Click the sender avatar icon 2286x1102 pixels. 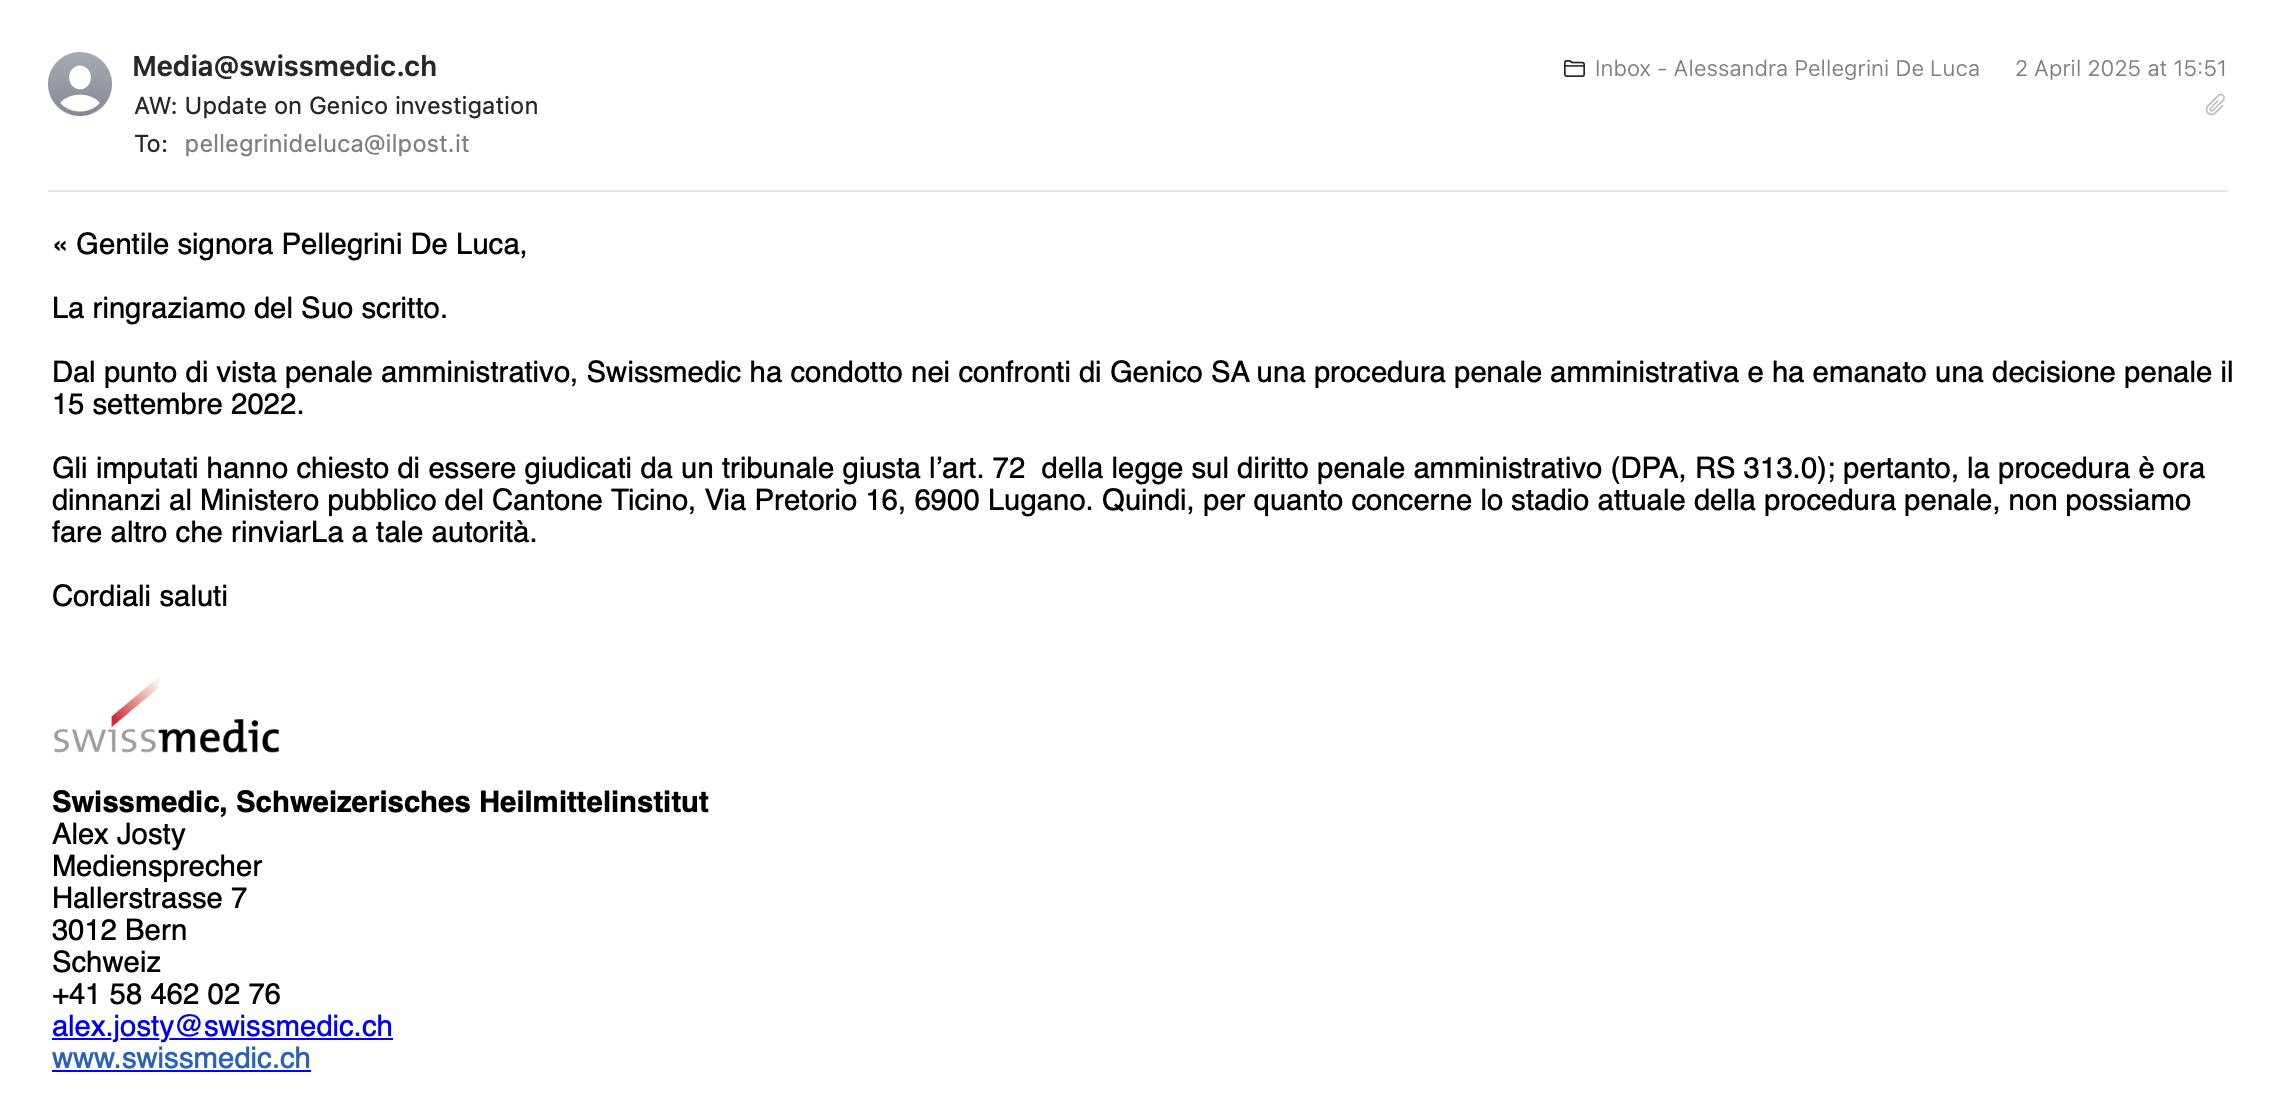(x=80, y=84)
